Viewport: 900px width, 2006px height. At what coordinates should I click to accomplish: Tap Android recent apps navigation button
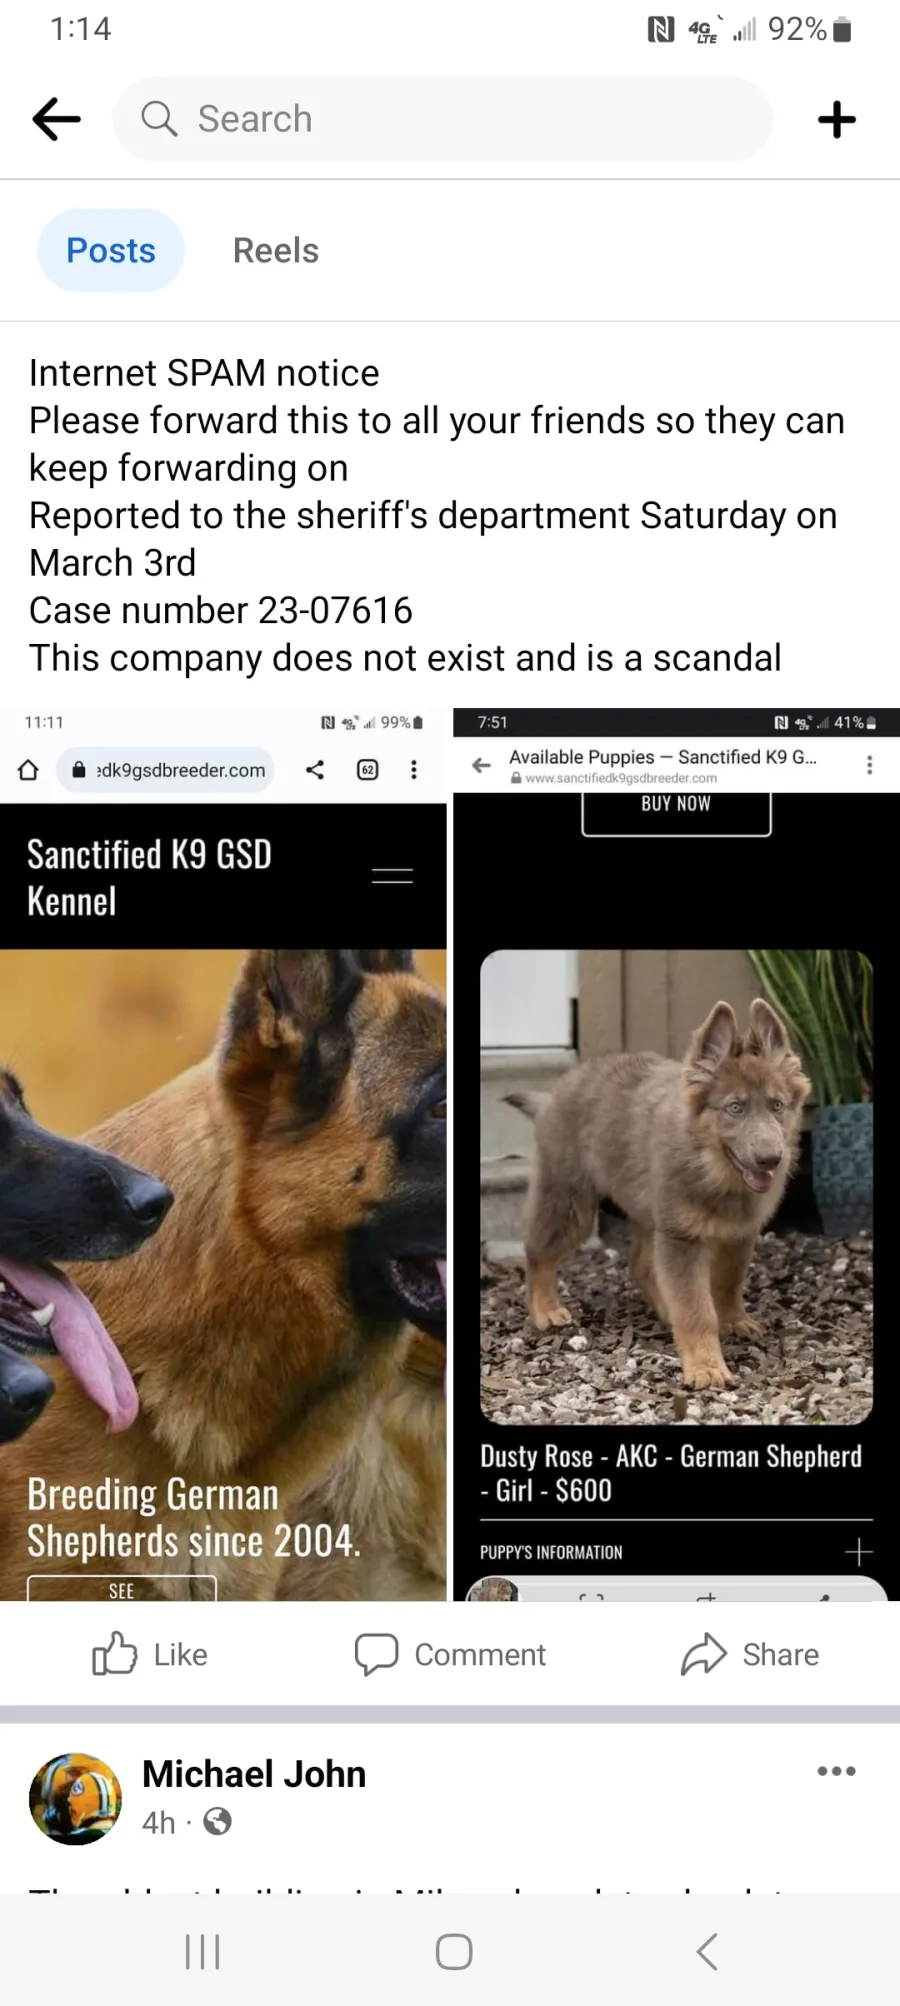[x=203, y=1951]
